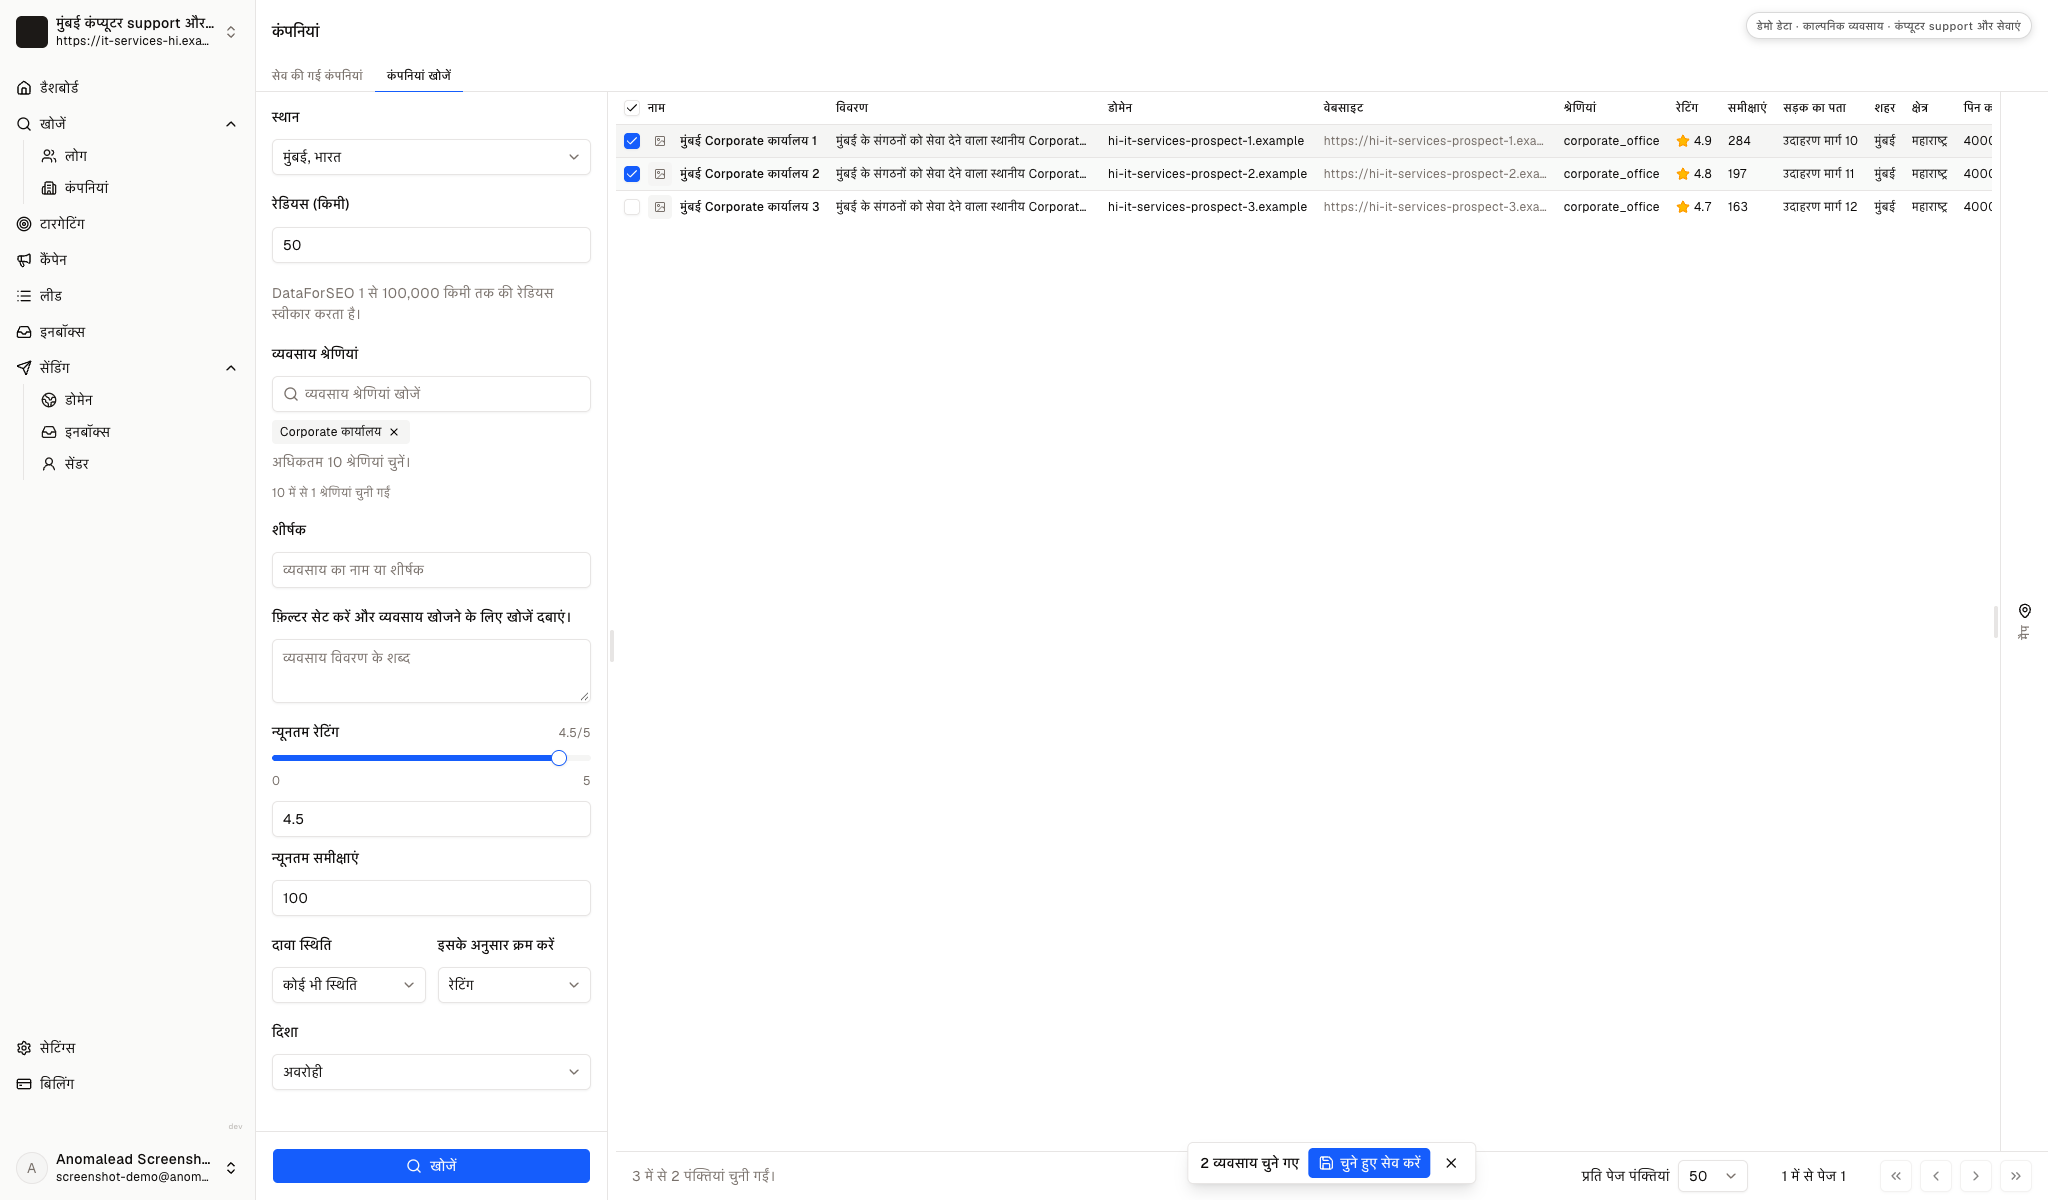Open the स्थान dropdown मुंबई, भारत
The height and width of the screenshot is (1200, 2048).
click(x=431, y=157)
